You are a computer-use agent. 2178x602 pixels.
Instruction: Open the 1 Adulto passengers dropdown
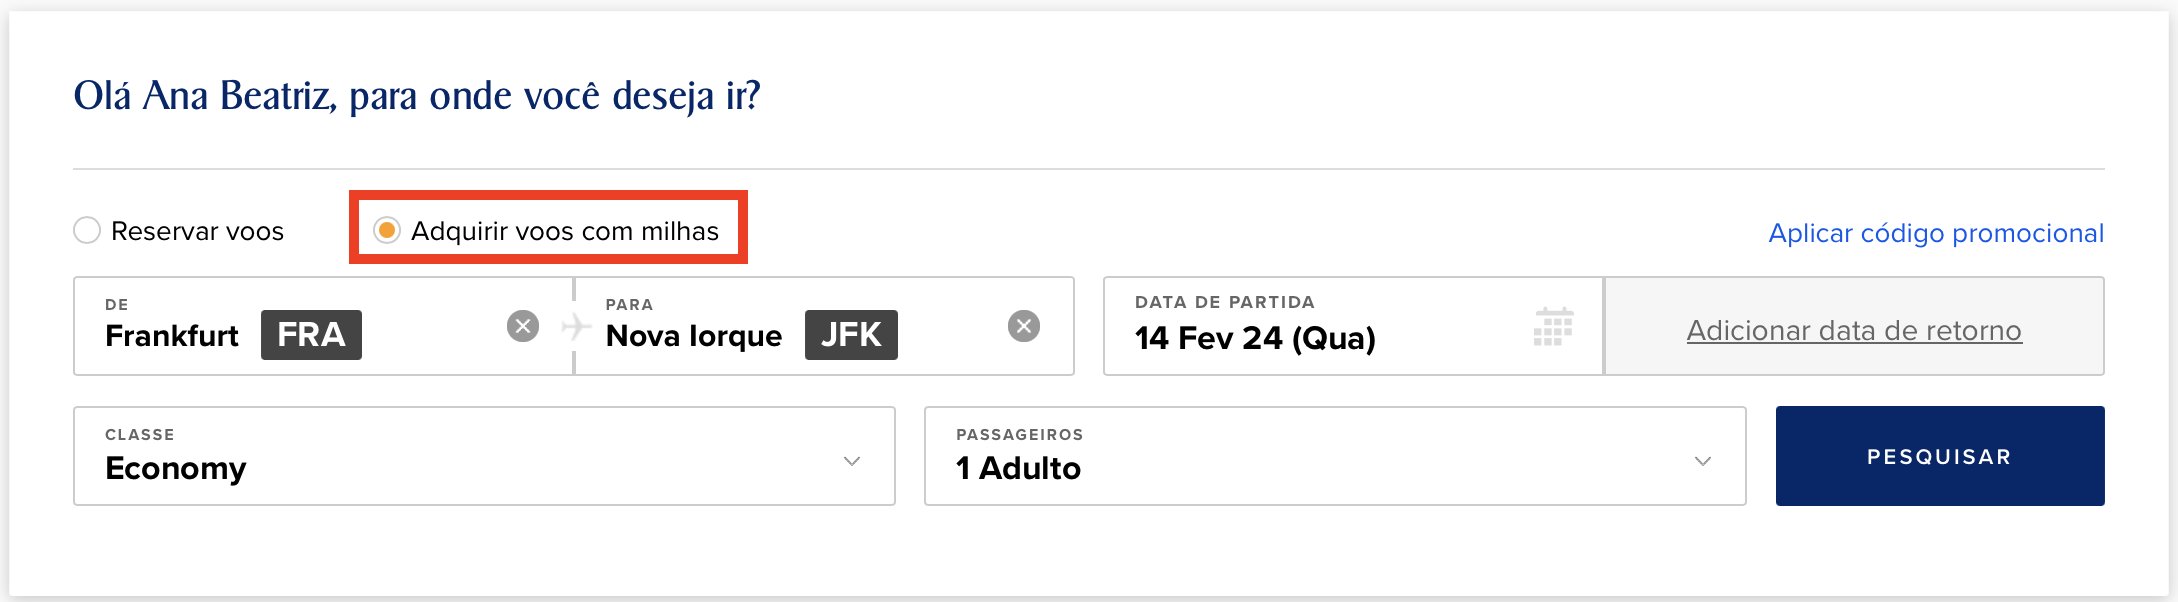1335,456
